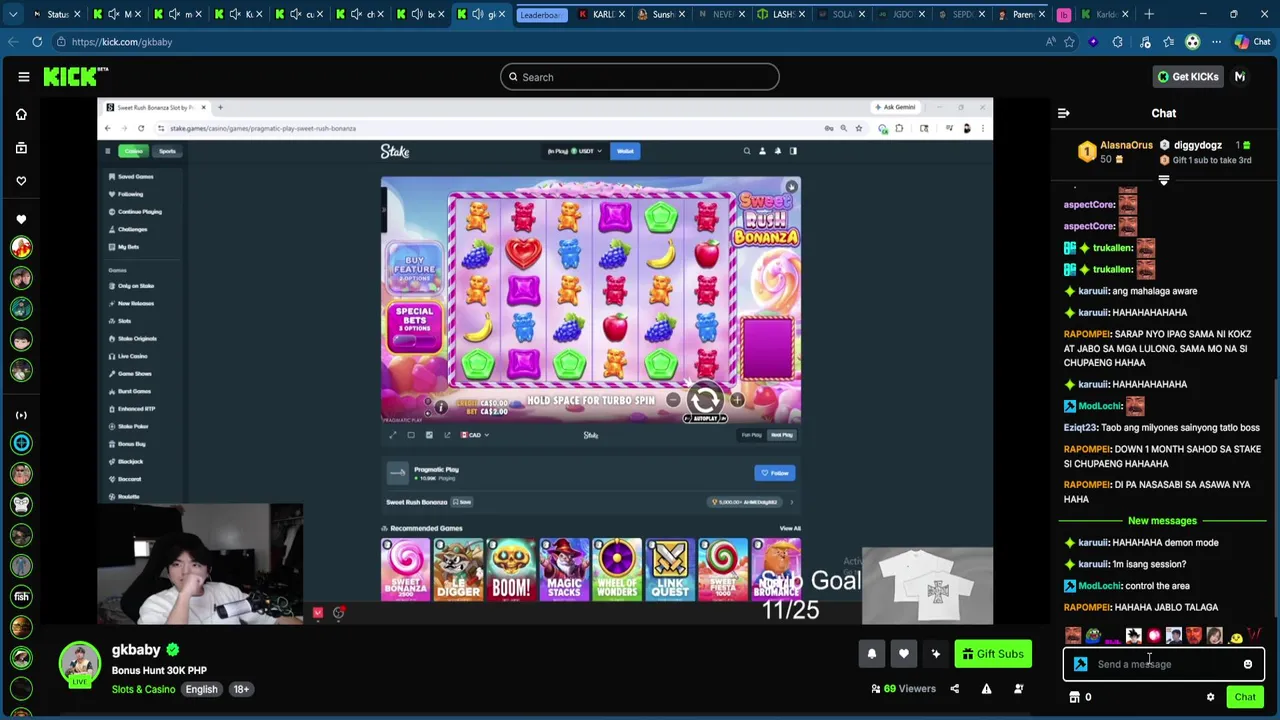Report the stream with warning triangle icon
Viewport: 1280px width, 720px height.
point(986,689)
